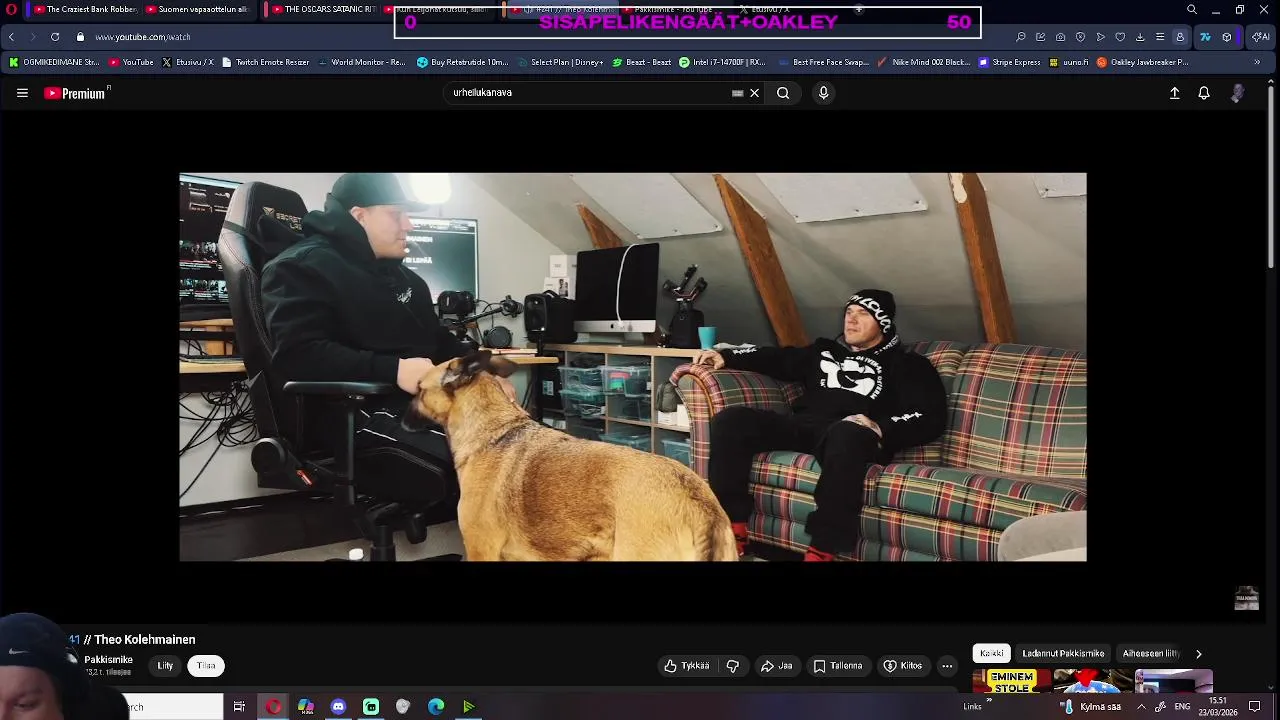Open the EMINEM STOLE recommended video thumbnail
The width and height of the screenshot is (1280, 720).
point(1011,682)
